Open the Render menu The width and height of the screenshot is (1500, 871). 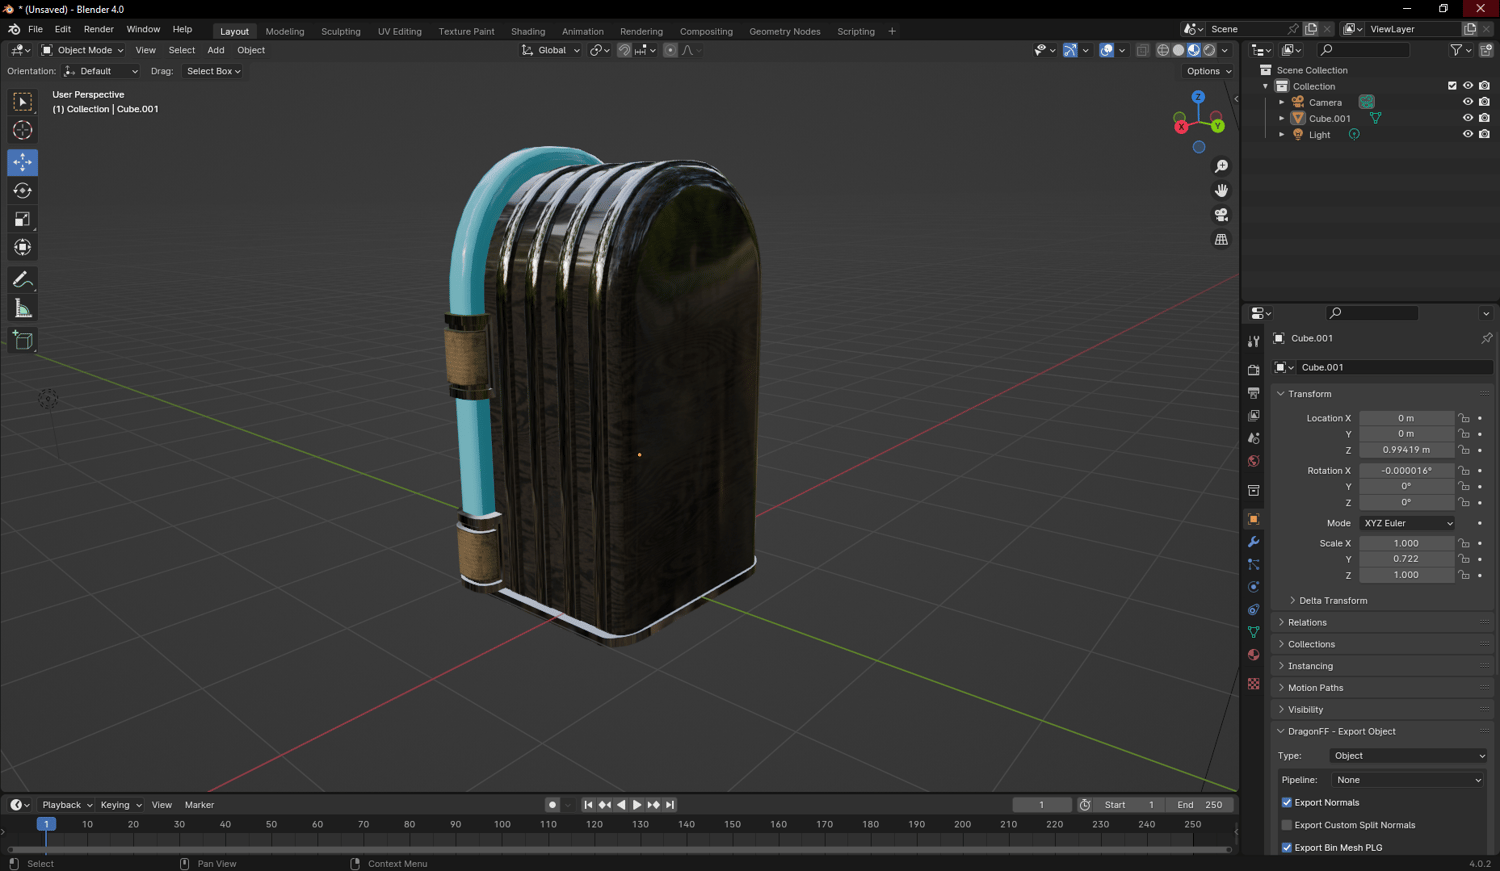[98, 30]
